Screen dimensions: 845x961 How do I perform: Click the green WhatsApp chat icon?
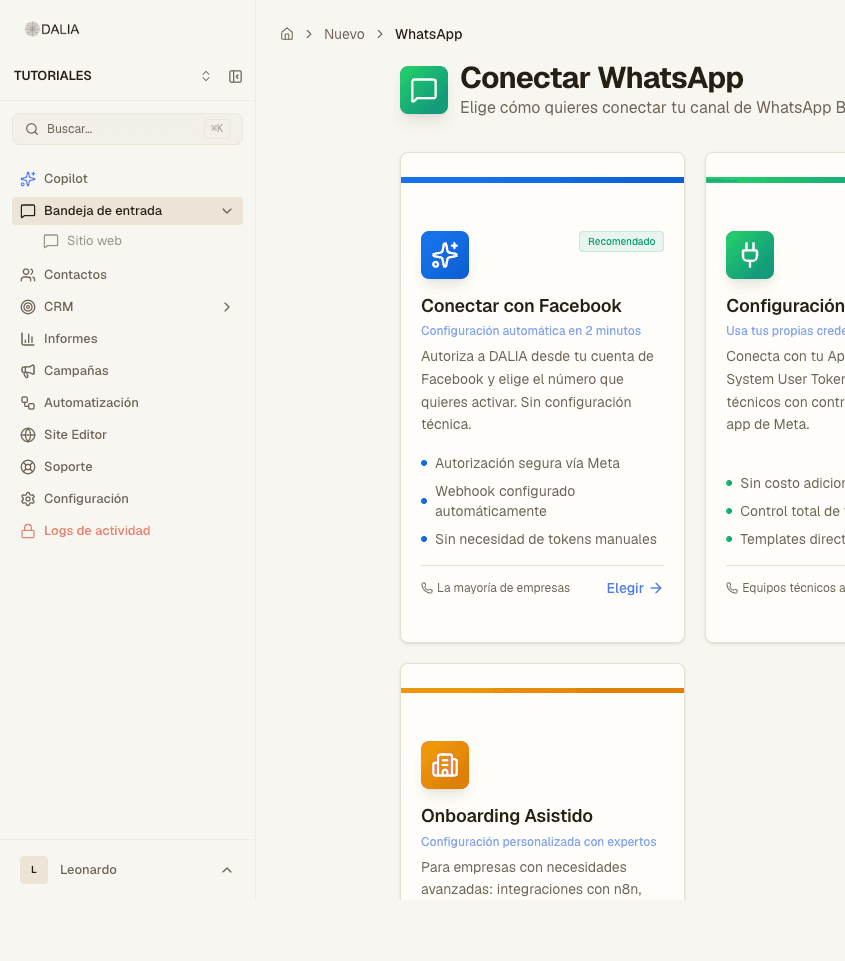(424, 90)
